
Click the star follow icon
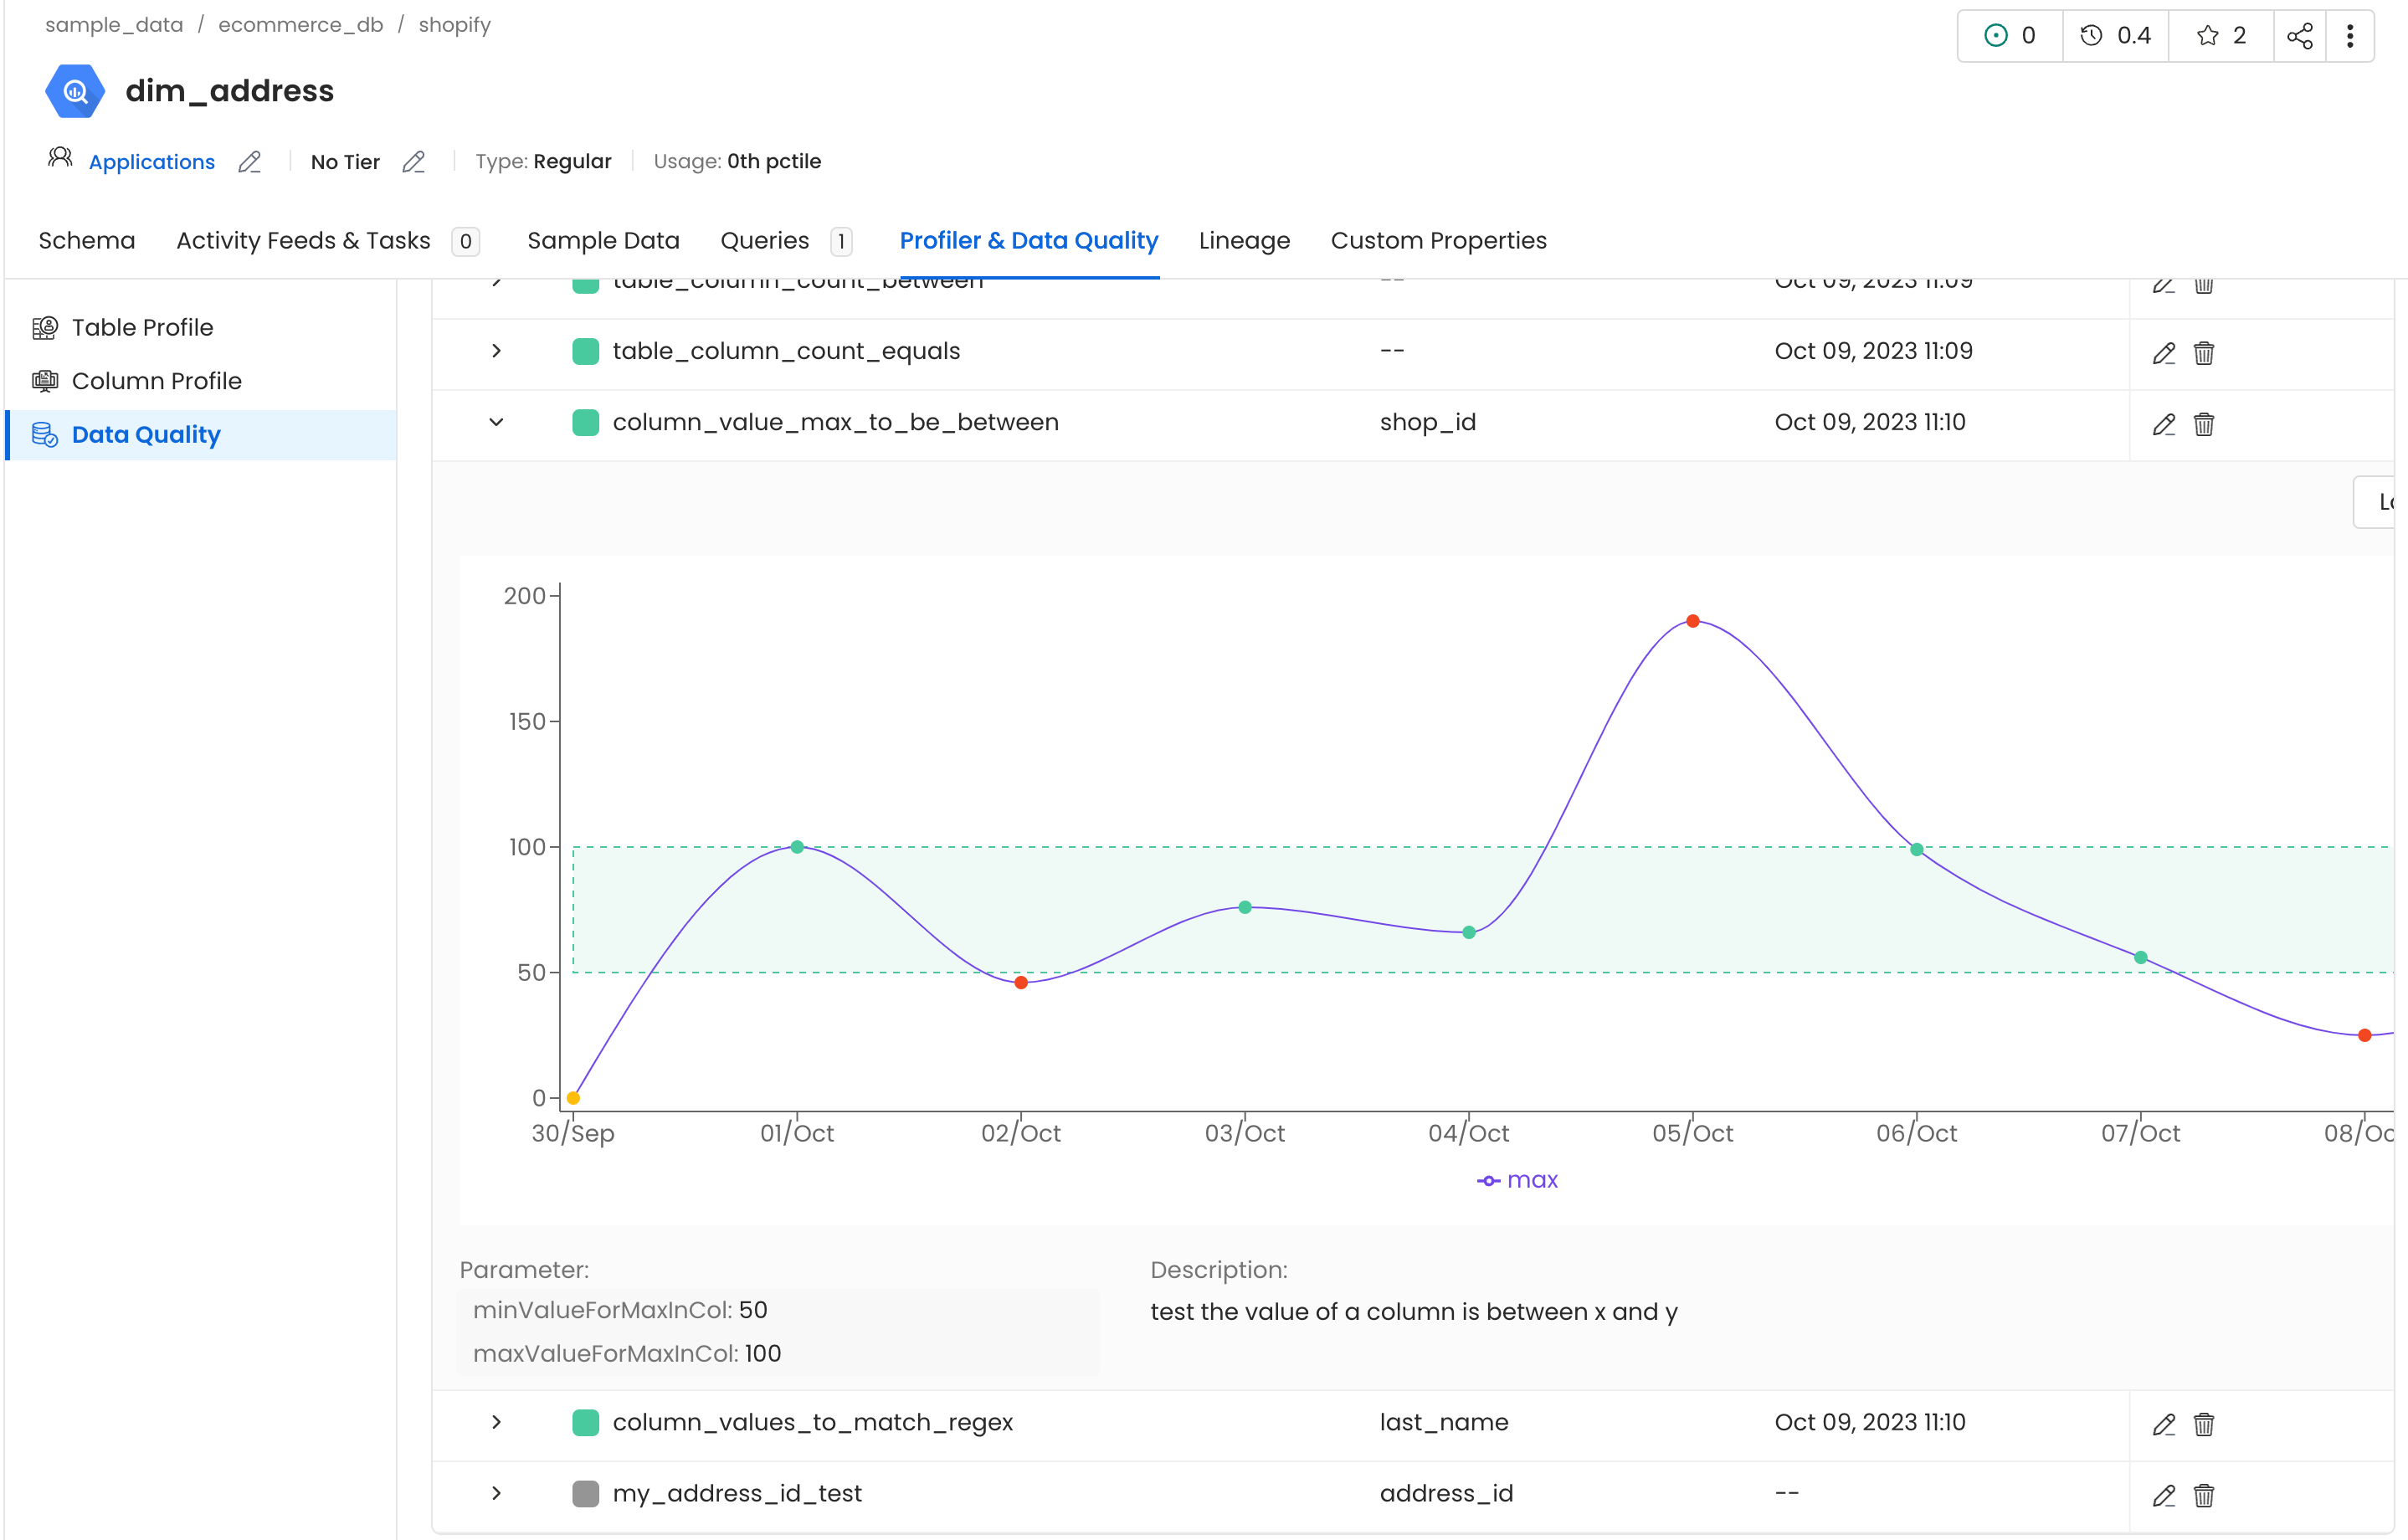point(2207,36)
